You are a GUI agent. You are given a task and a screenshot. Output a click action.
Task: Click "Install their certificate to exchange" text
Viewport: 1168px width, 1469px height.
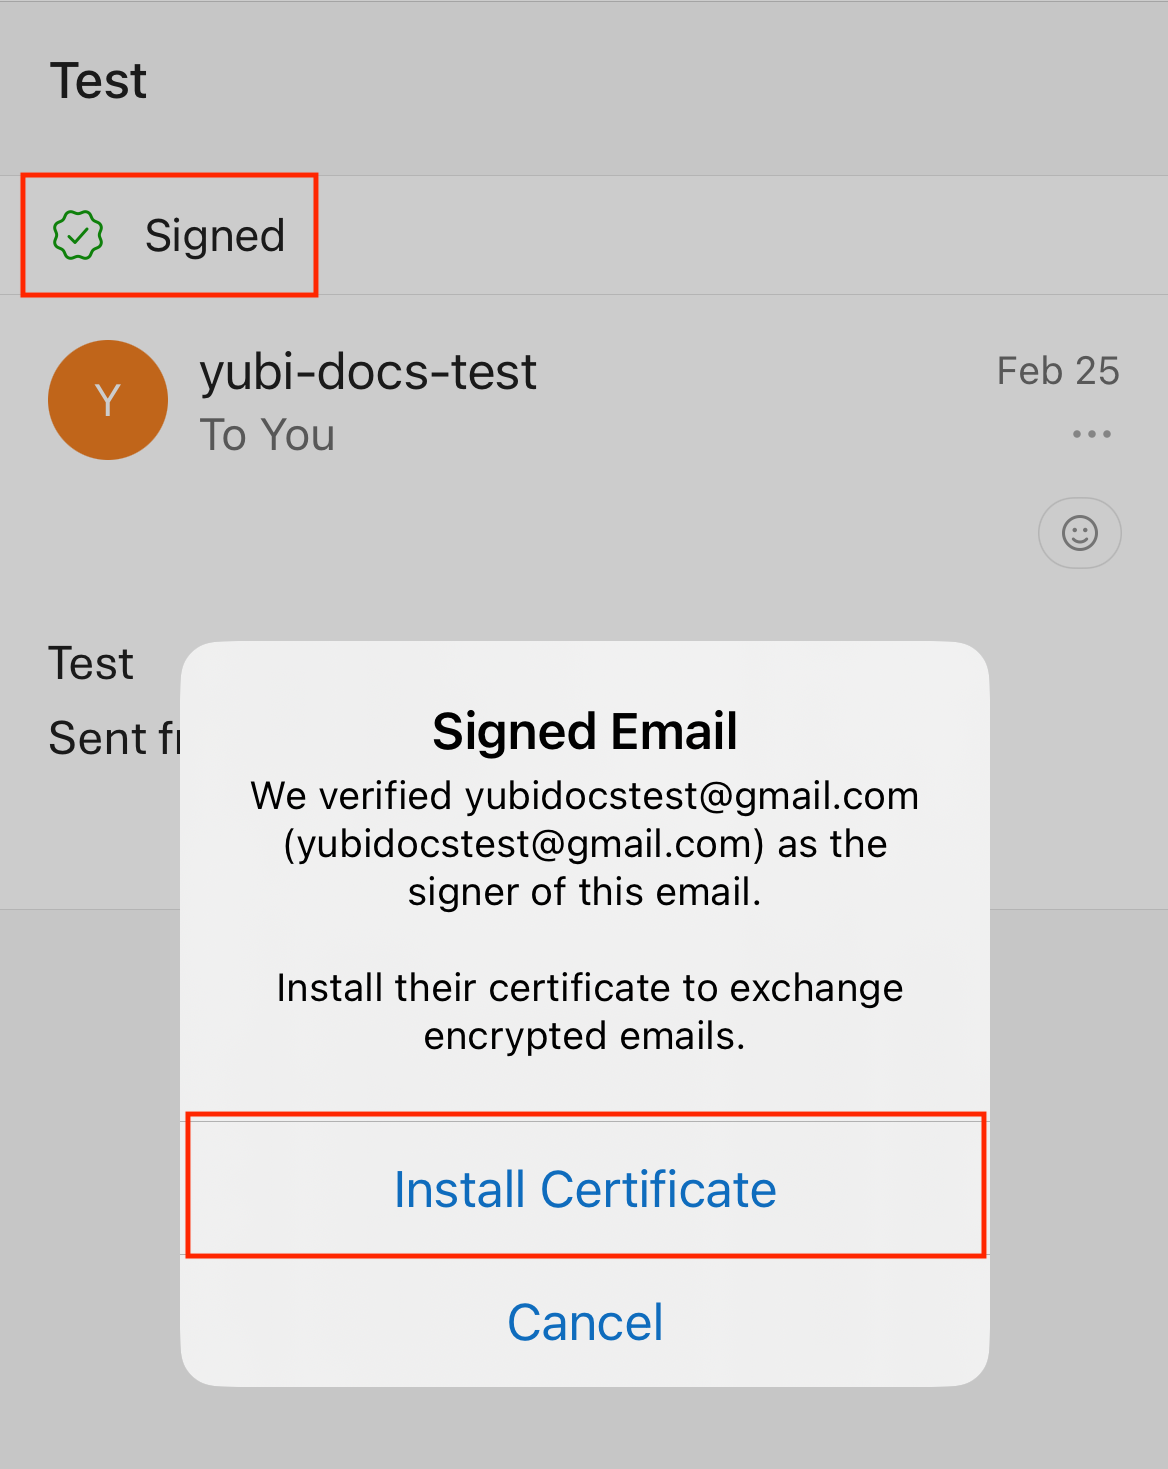click(589, 988)
